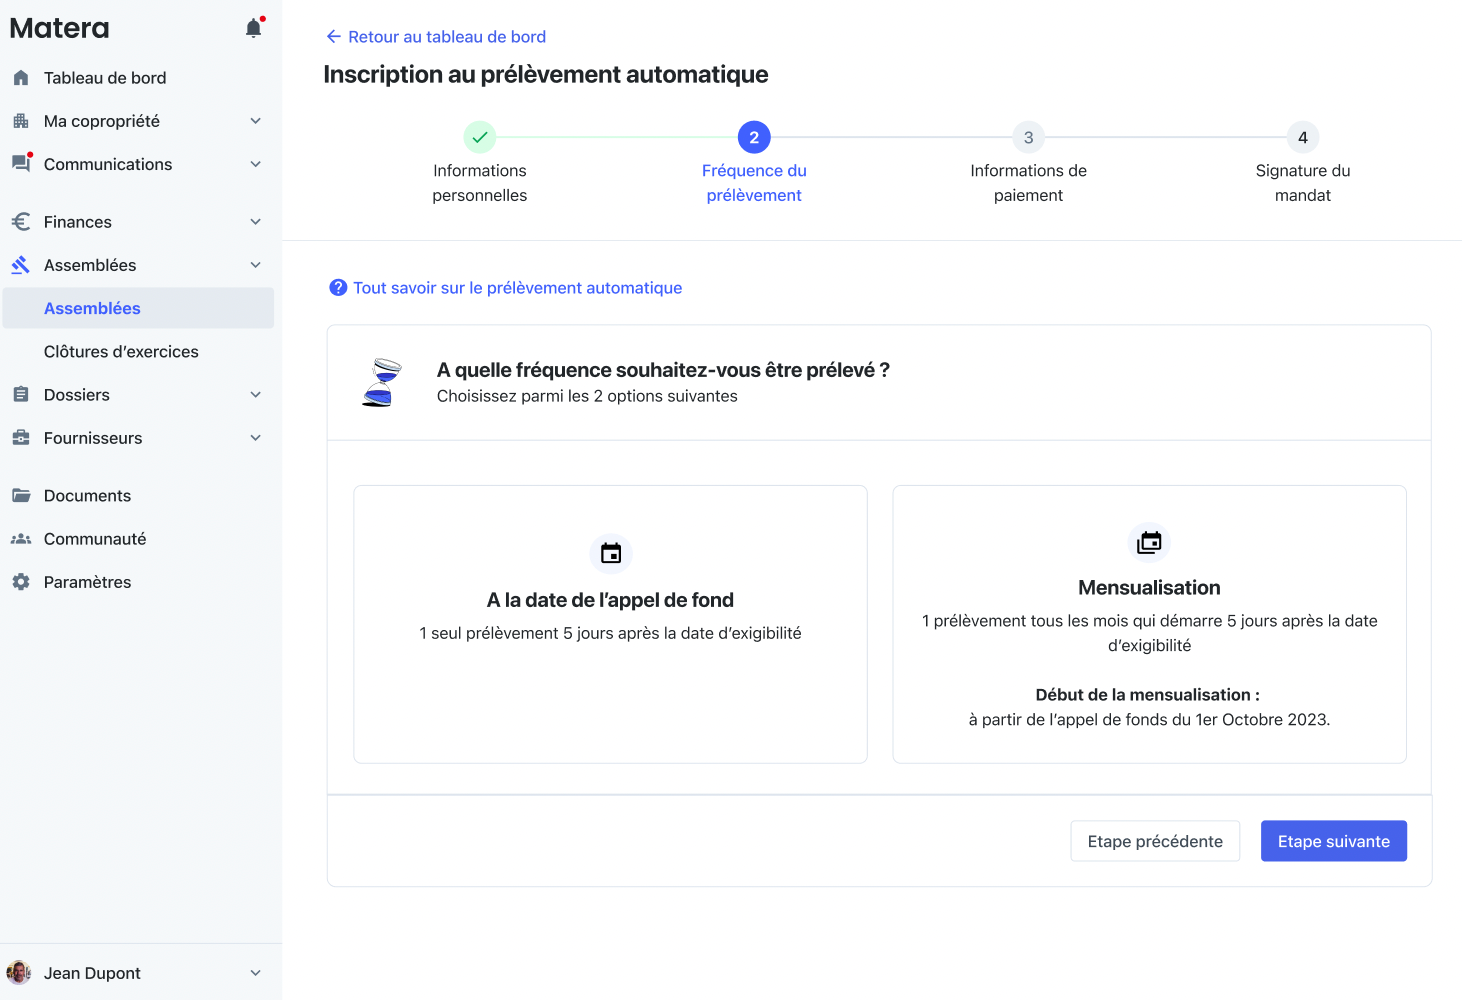
Task: Open Clôtures d'exercices submenu item
Action: pyautogui.click(x=121, y=352)
